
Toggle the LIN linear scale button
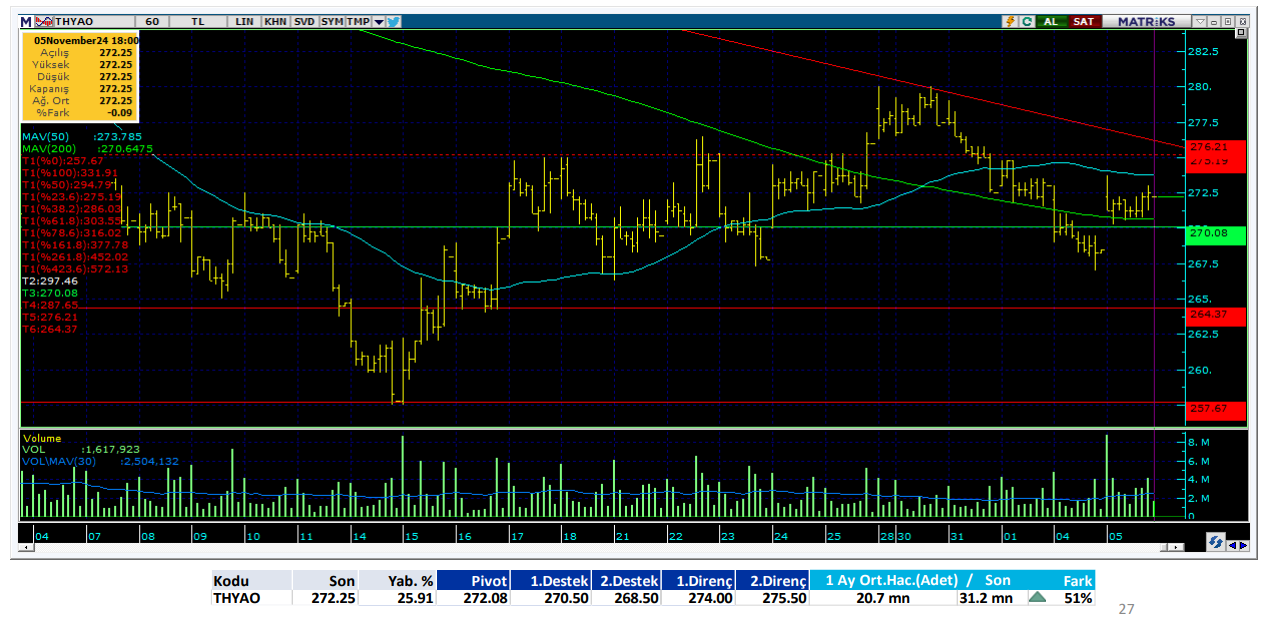pyautogui.click(x=244, y=21)
